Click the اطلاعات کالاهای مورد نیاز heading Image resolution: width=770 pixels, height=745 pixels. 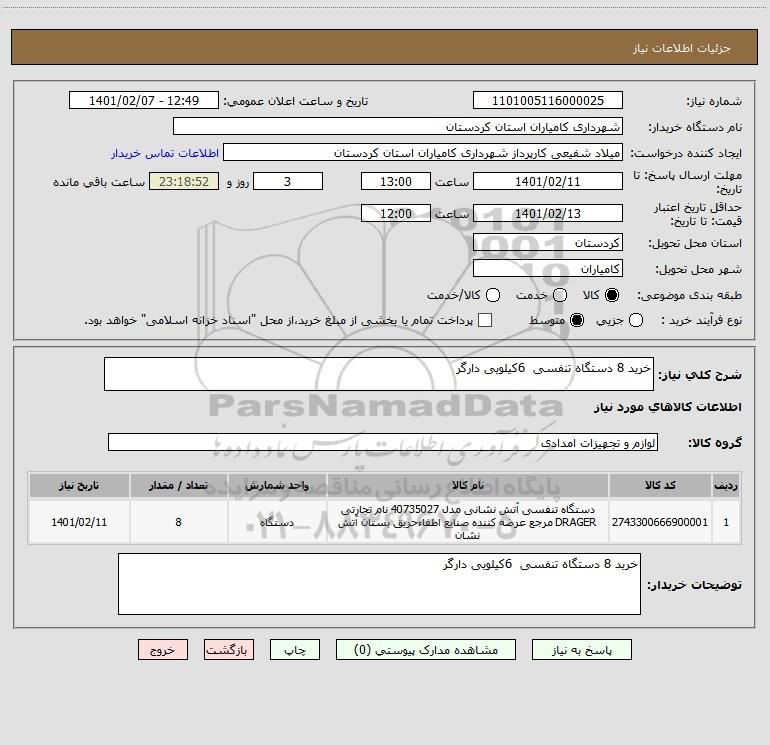point(667,407)
